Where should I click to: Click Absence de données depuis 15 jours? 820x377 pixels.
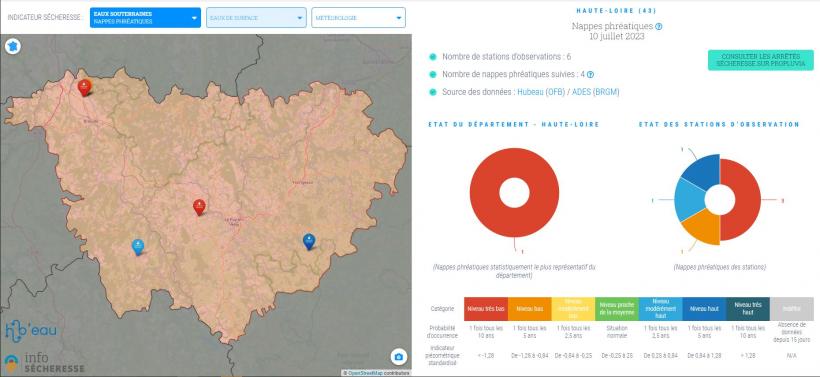pyautogui.click(x=792, y=332)
